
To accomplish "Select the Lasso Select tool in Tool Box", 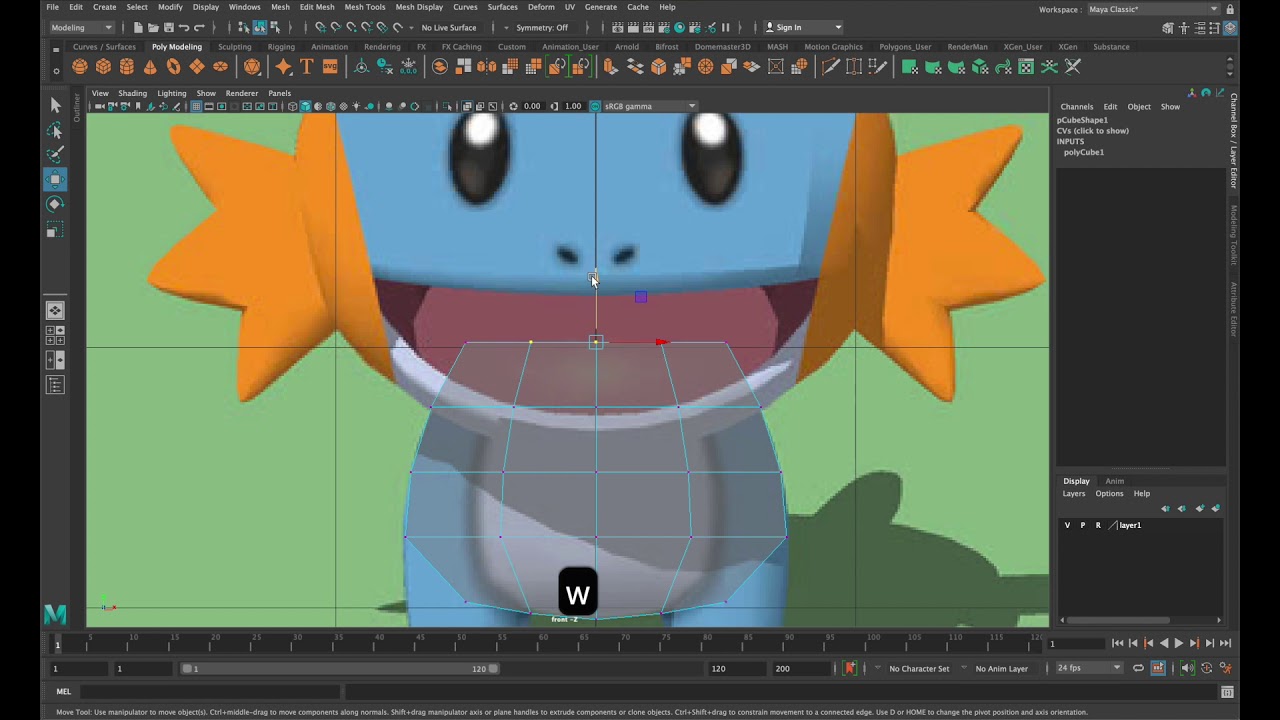I will coord(55,130).
